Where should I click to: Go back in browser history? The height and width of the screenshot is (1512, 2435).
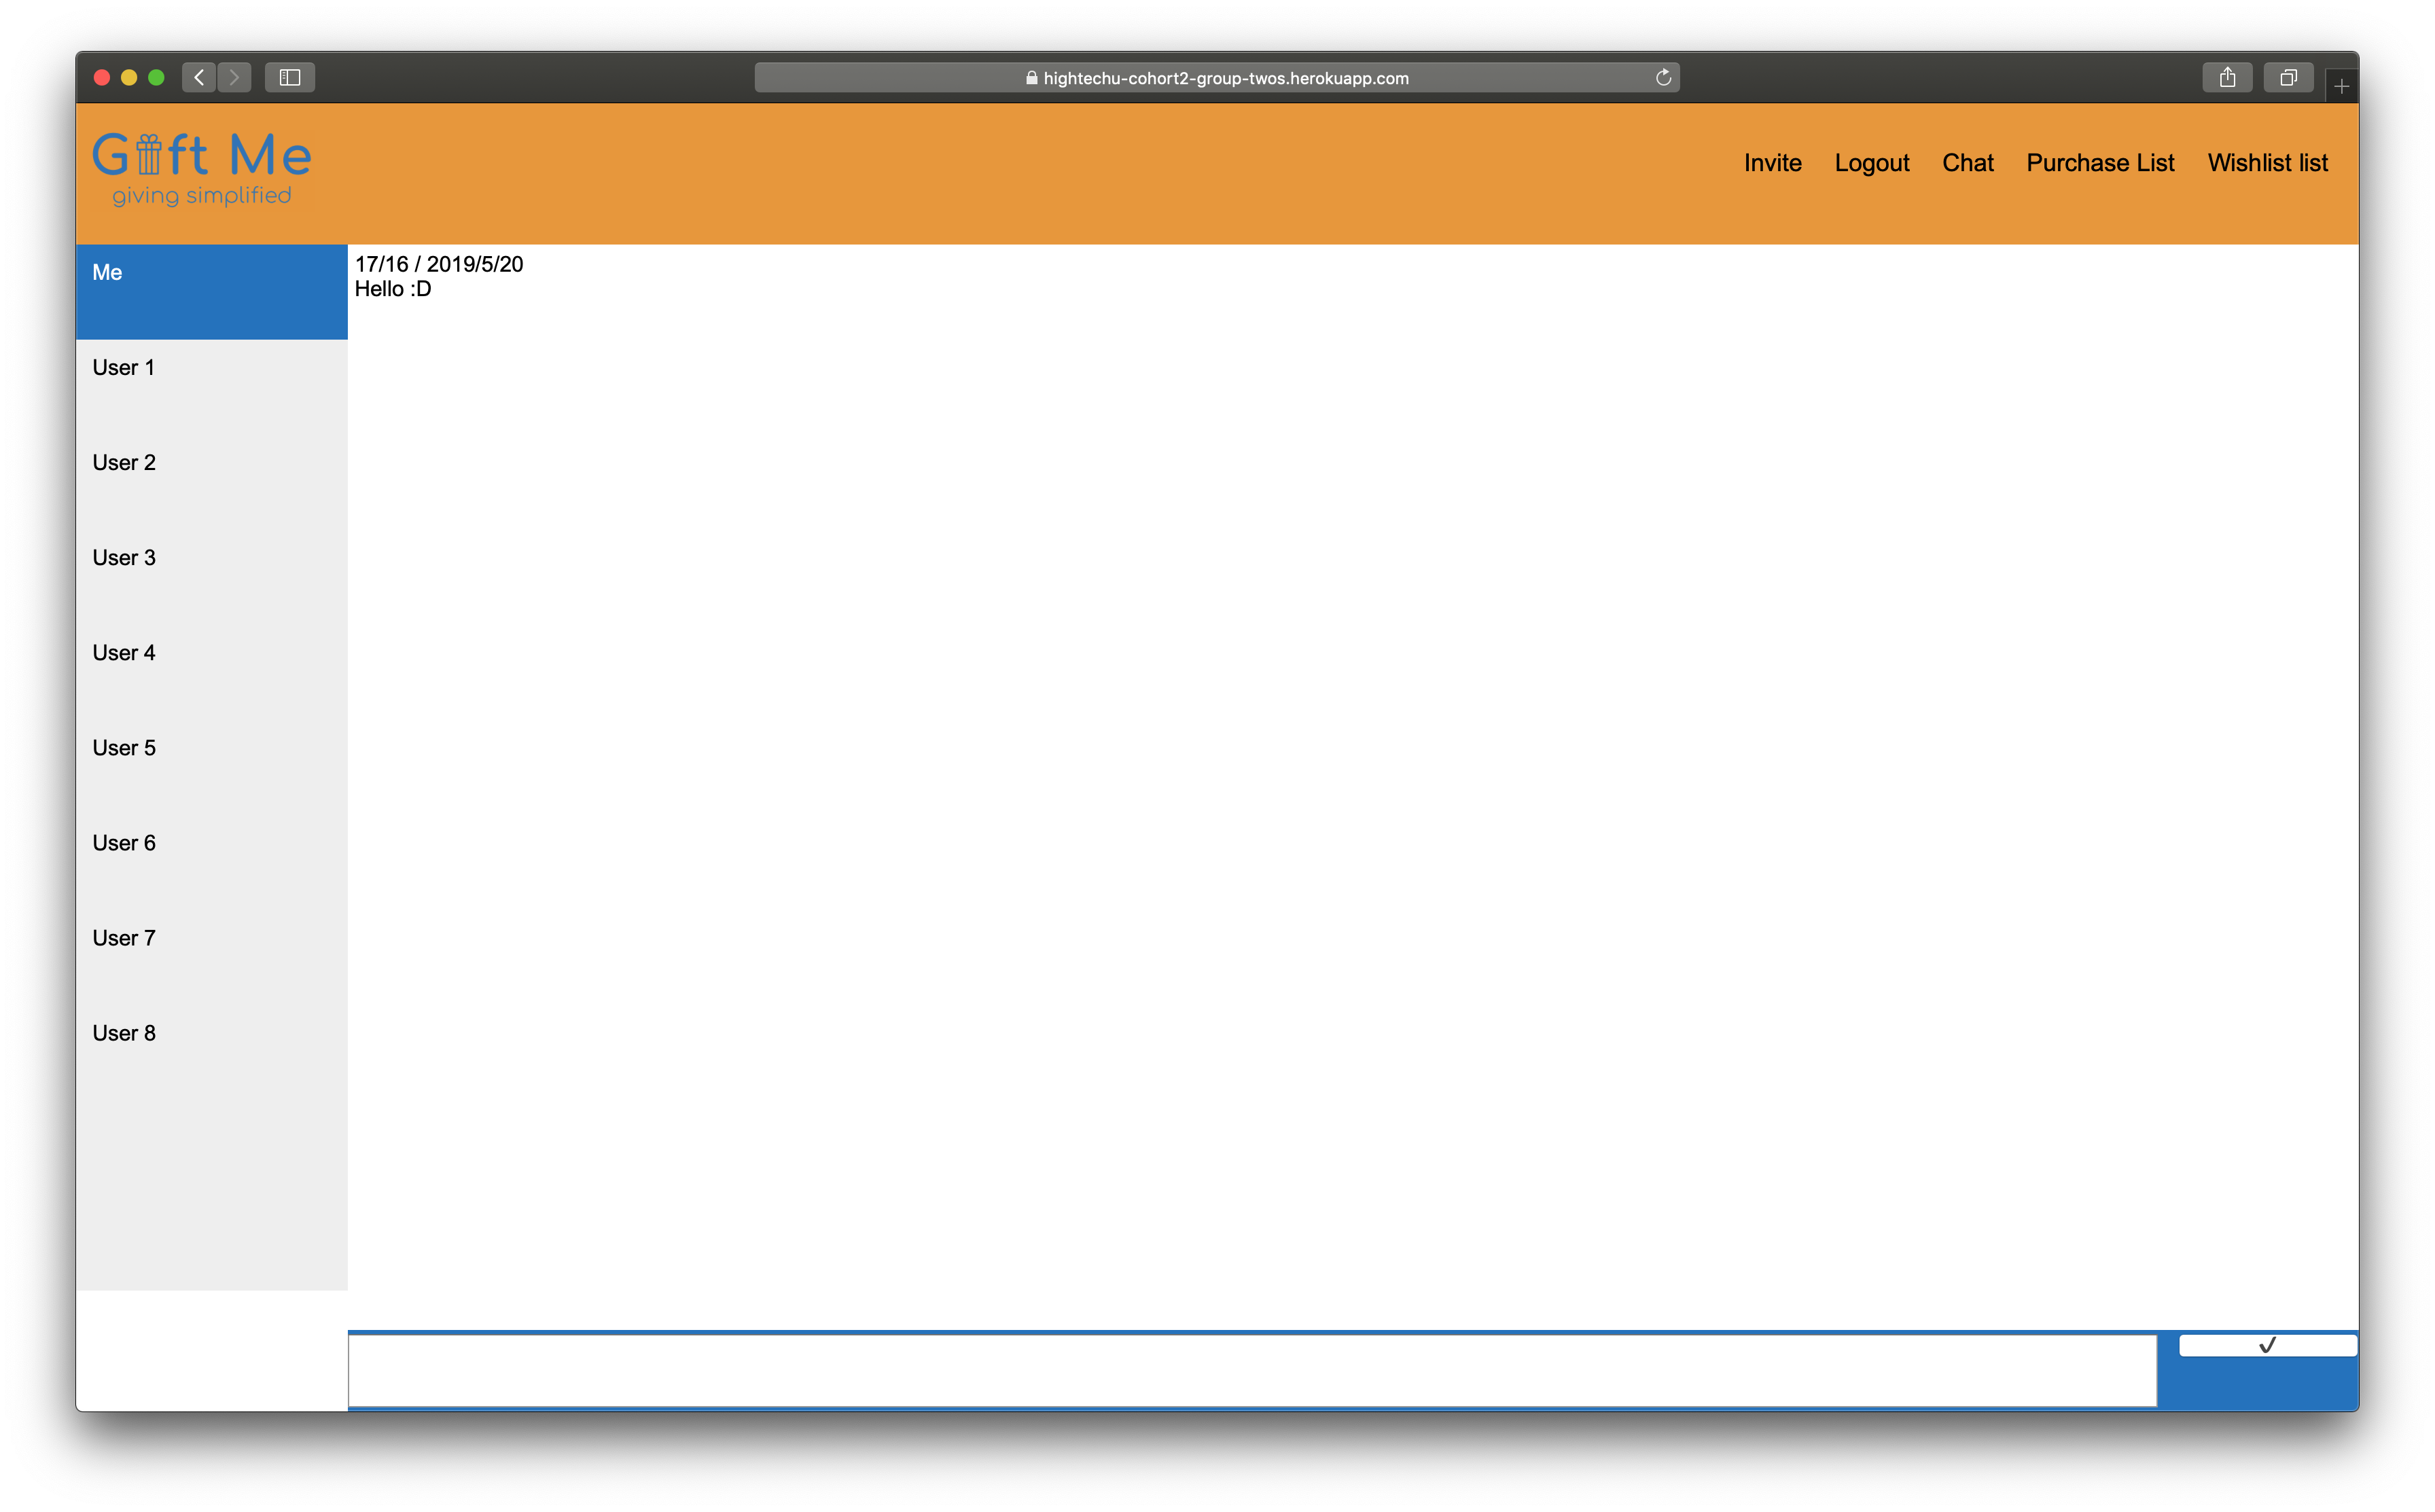click(x=199, y=77)
